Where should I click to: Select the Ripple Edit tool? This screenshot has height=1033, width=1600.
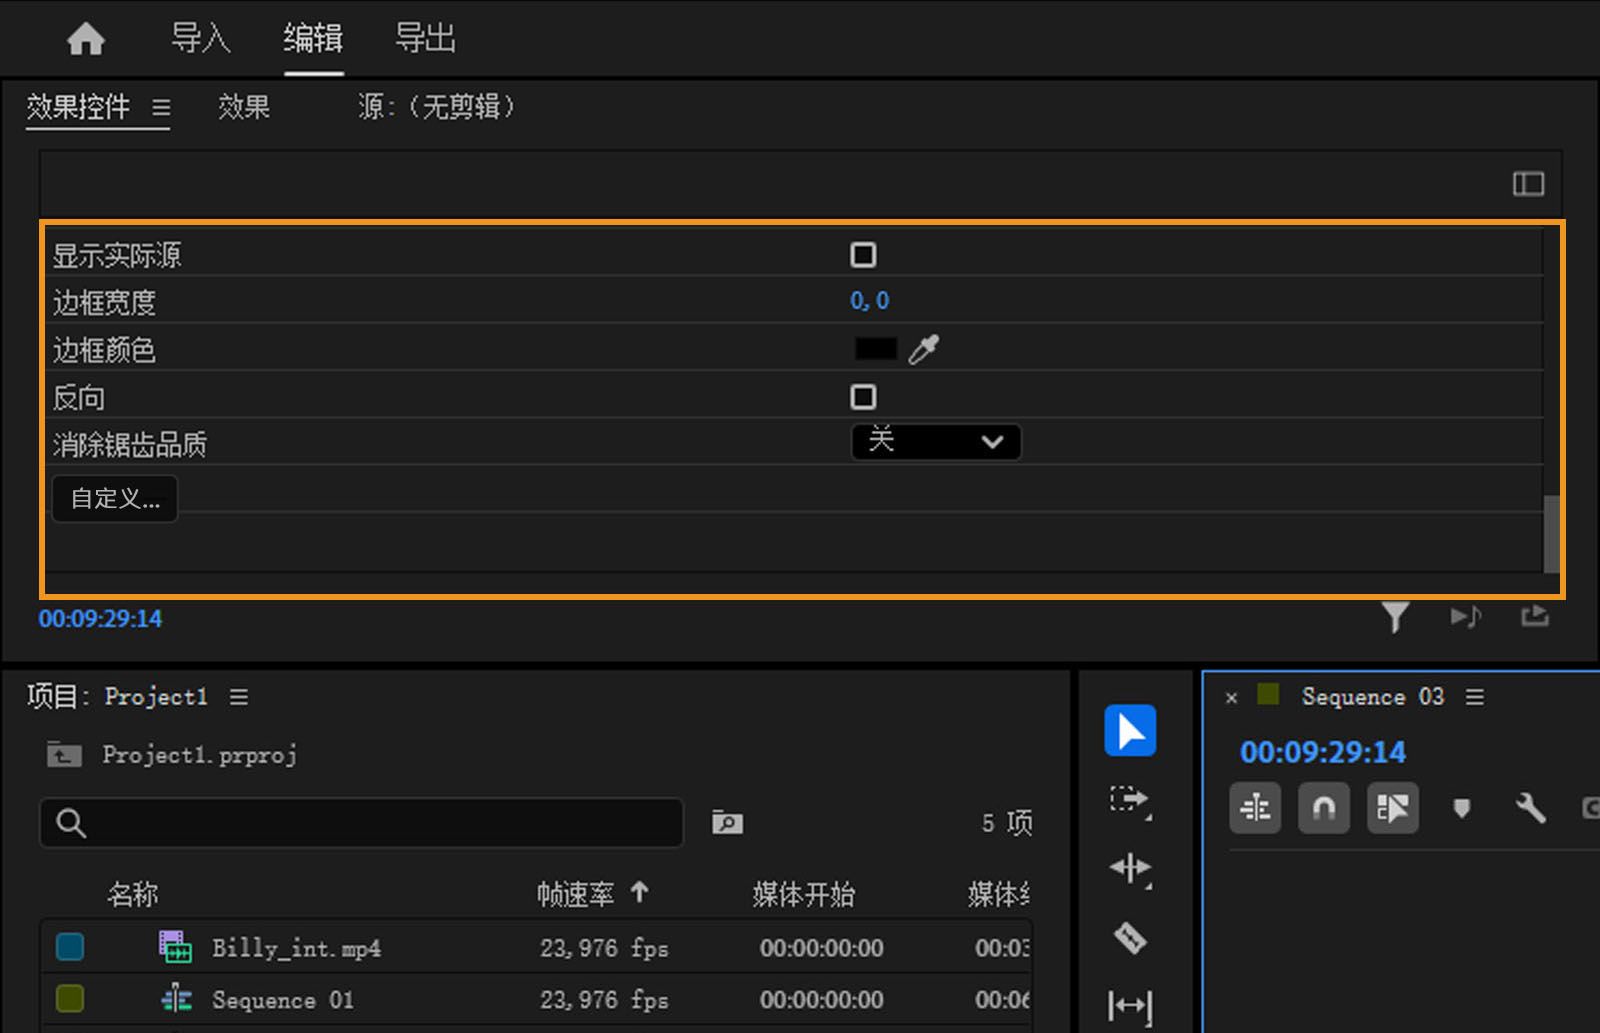[1130, 869]
